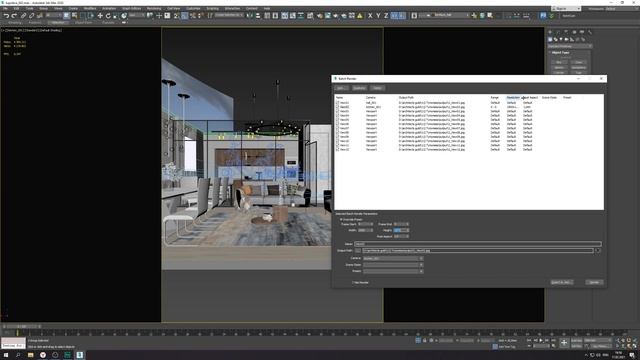This screenshot has height=360, width=640.
Task: Toggle the checkbox for row View03
Action: (x=338, y=111)
